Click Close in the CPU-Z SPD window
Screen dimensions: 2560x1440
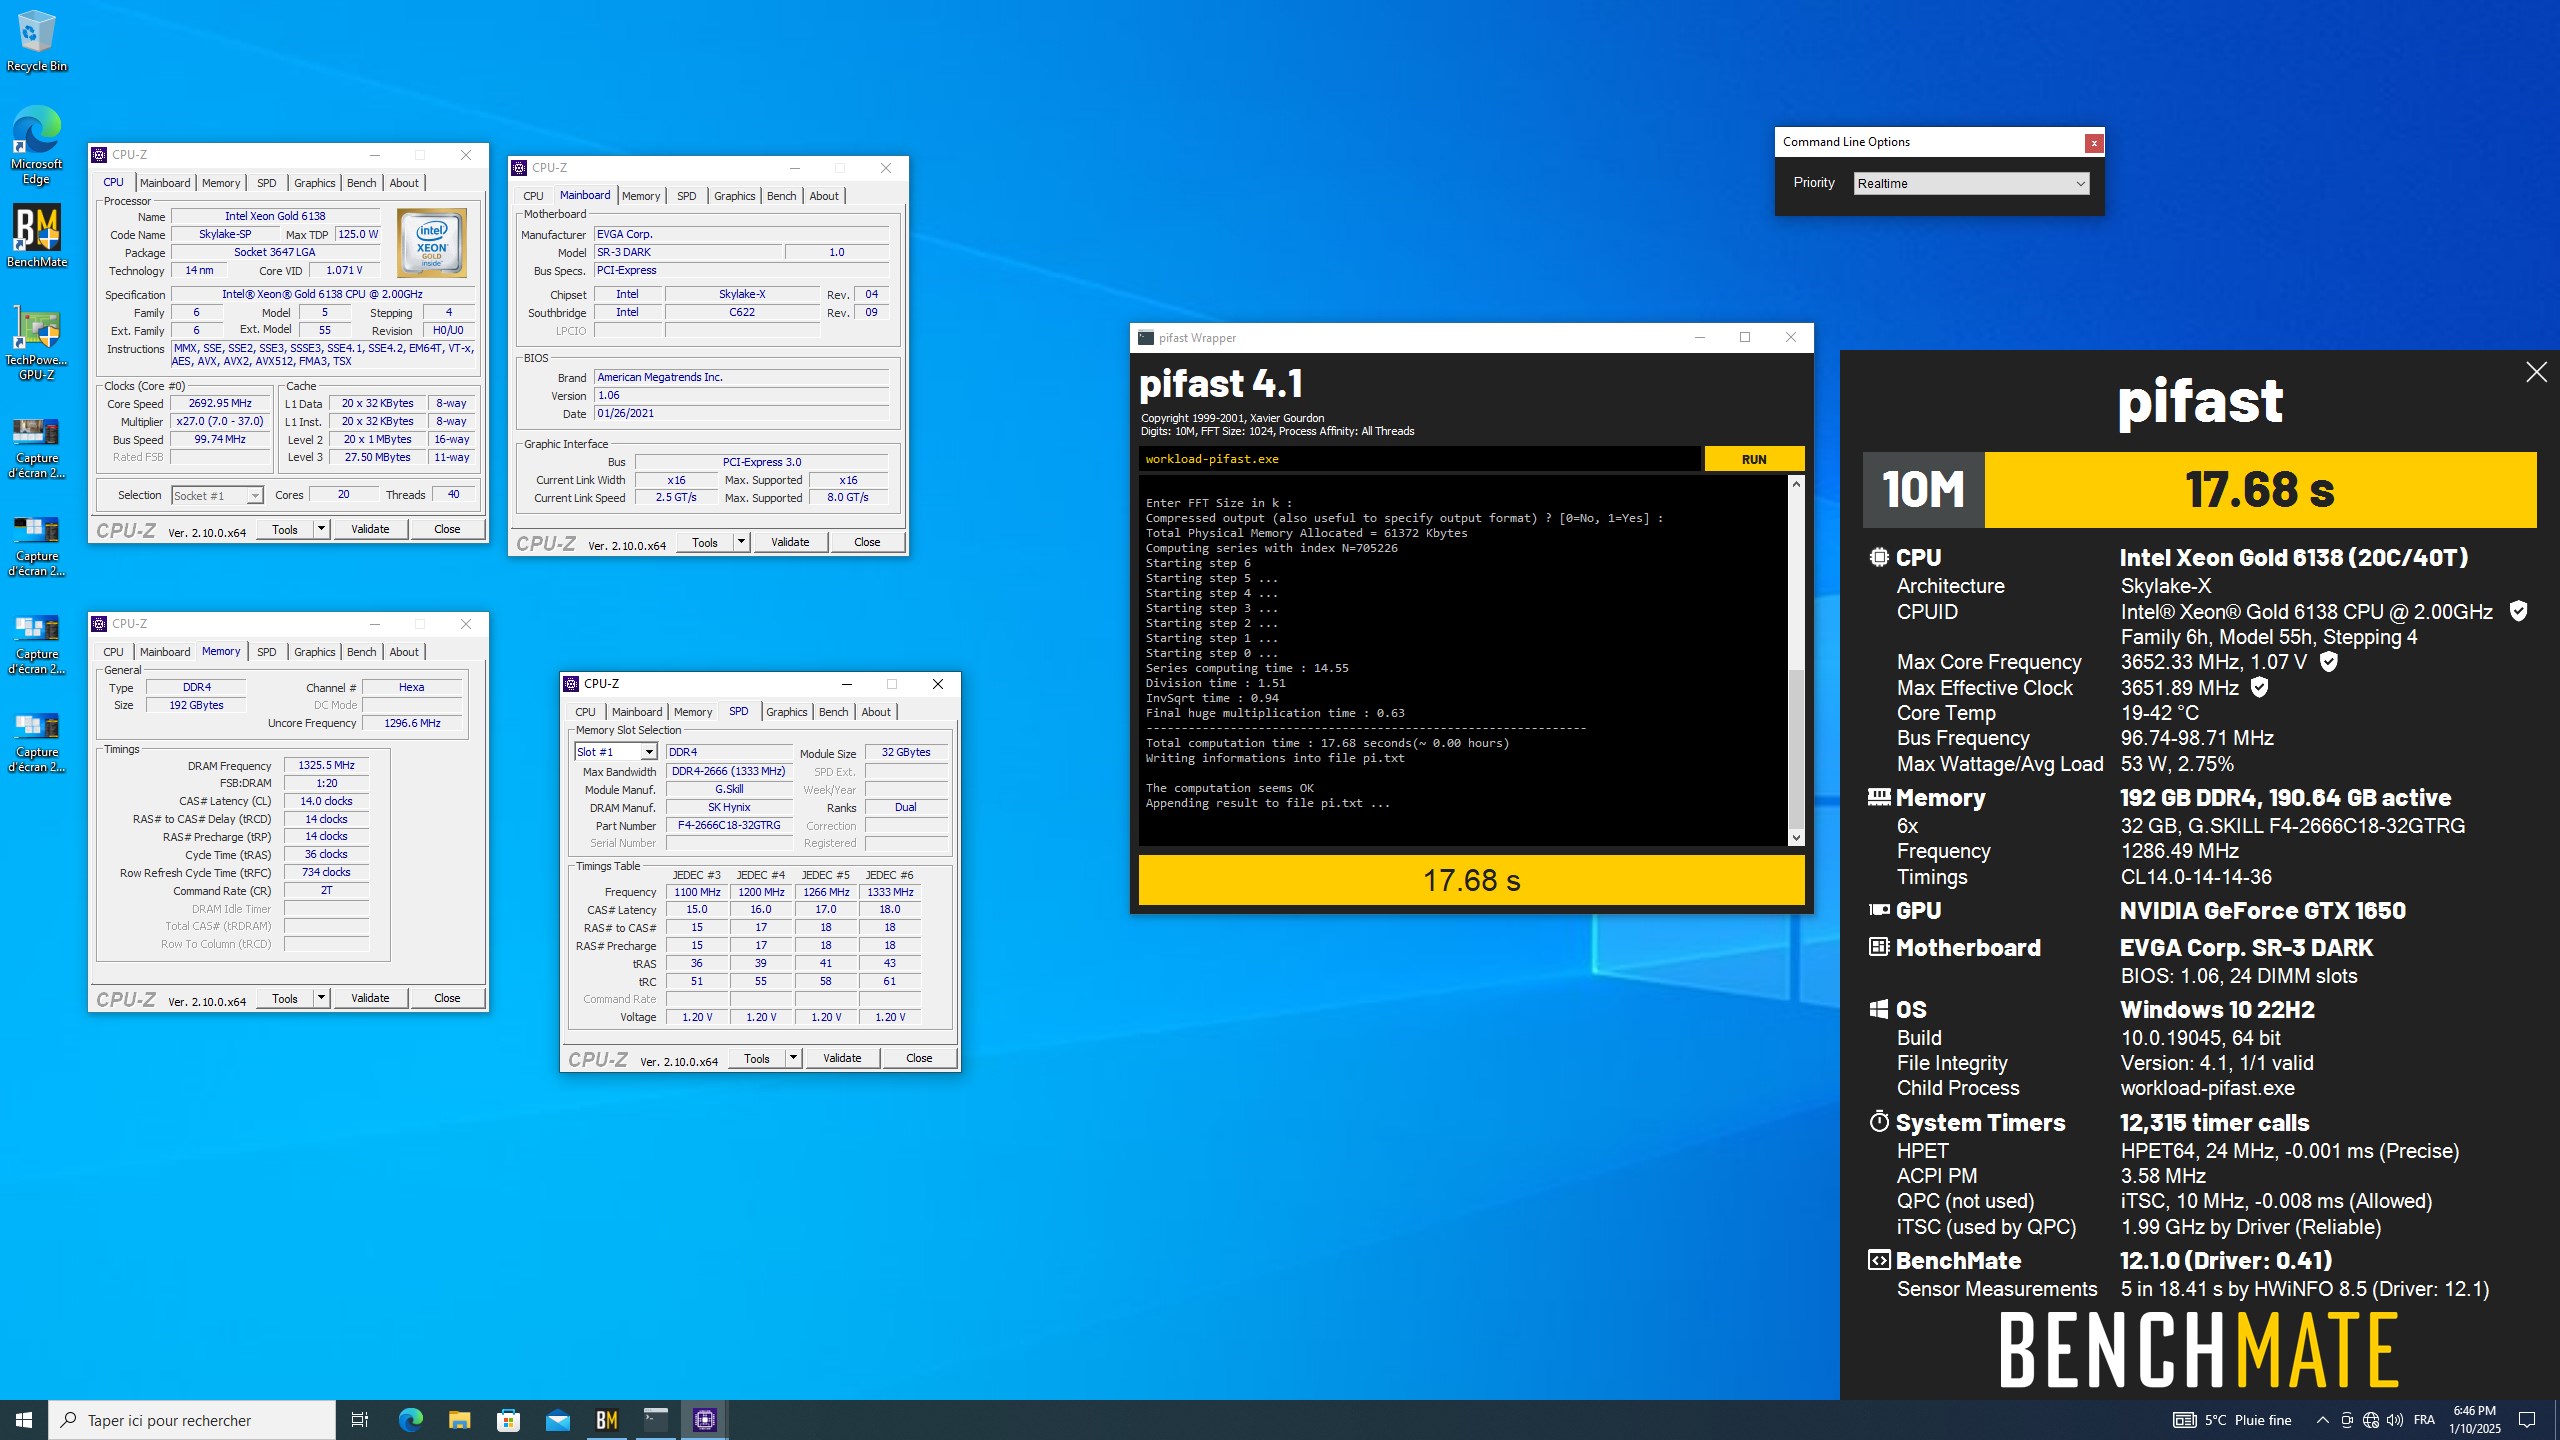pyautogui.click(x=919, y=1058)
